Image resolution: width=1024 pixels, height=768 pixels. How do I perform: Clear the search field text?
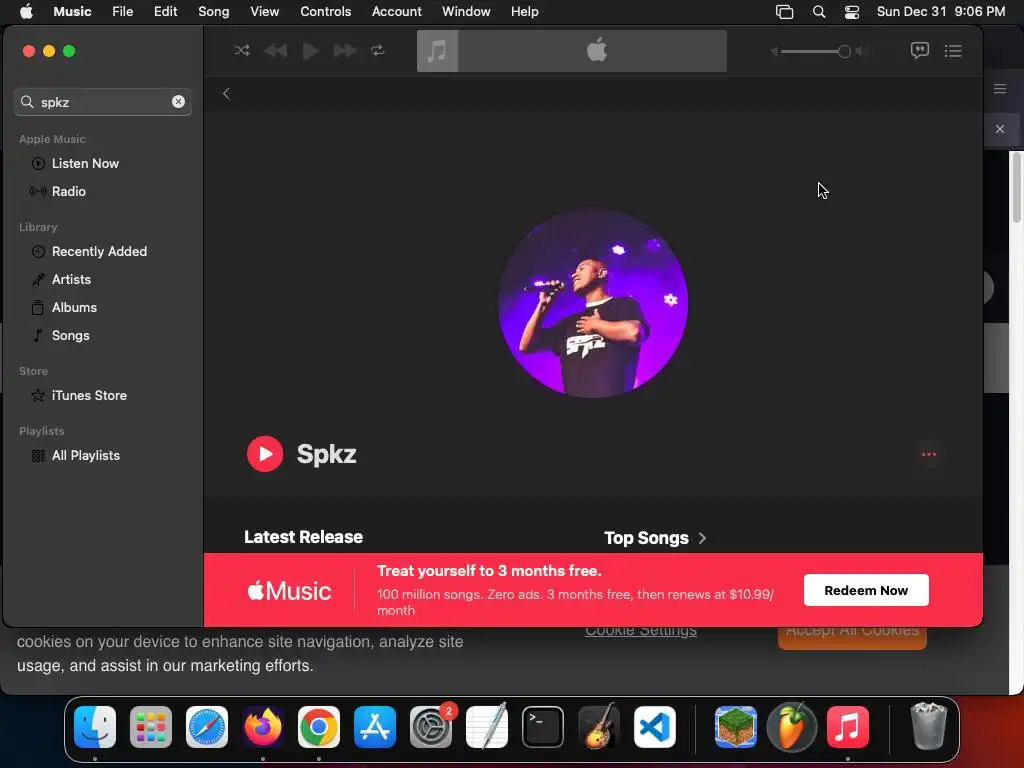point(178,101)
